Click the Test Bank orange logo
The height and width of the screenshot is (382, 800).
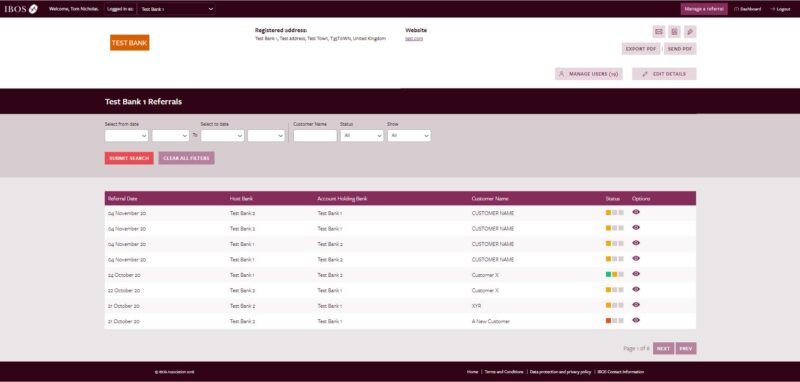[x=130, y=43]
